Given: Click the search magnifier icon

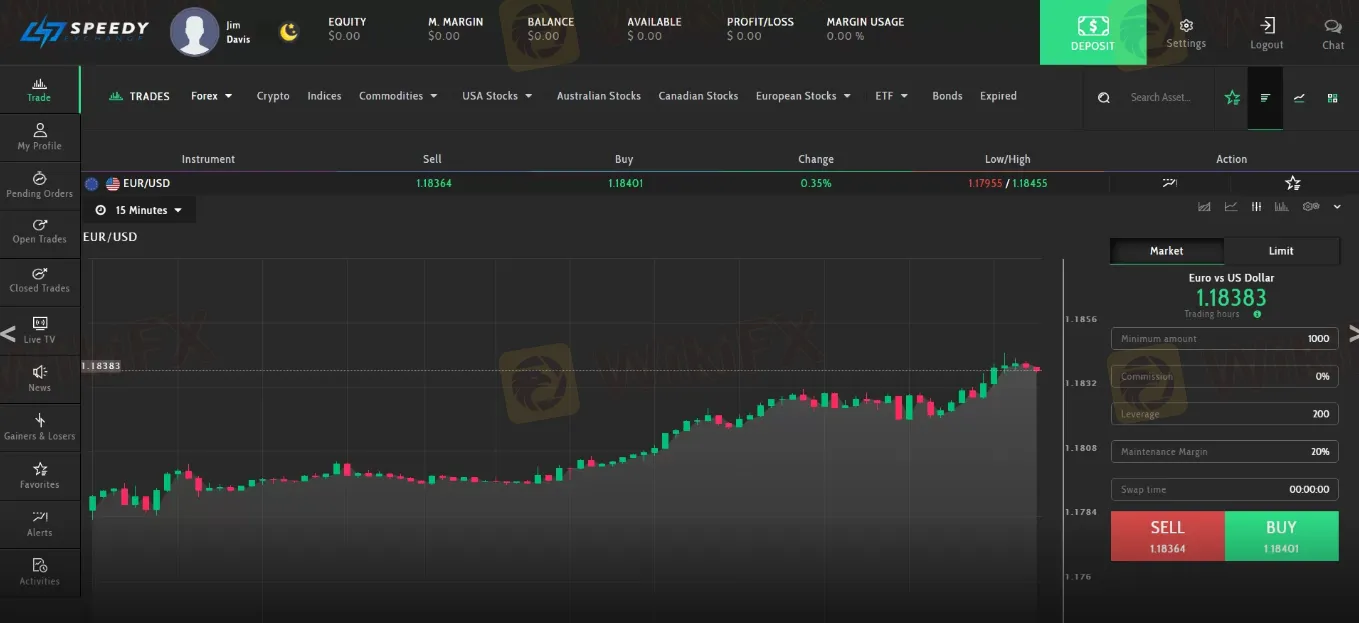Looking at the screenshot, I should (1104, 97).
